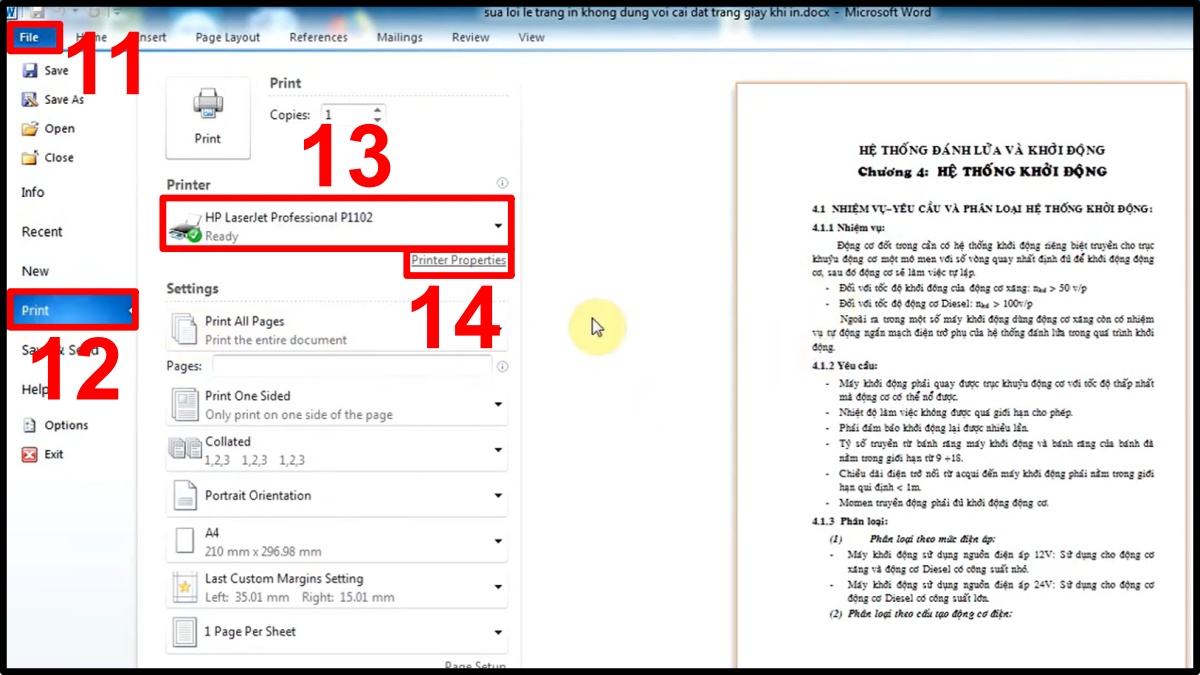Open the Mailings ribbon tab
Screen dimensions: 1200x675
(400, 37)
